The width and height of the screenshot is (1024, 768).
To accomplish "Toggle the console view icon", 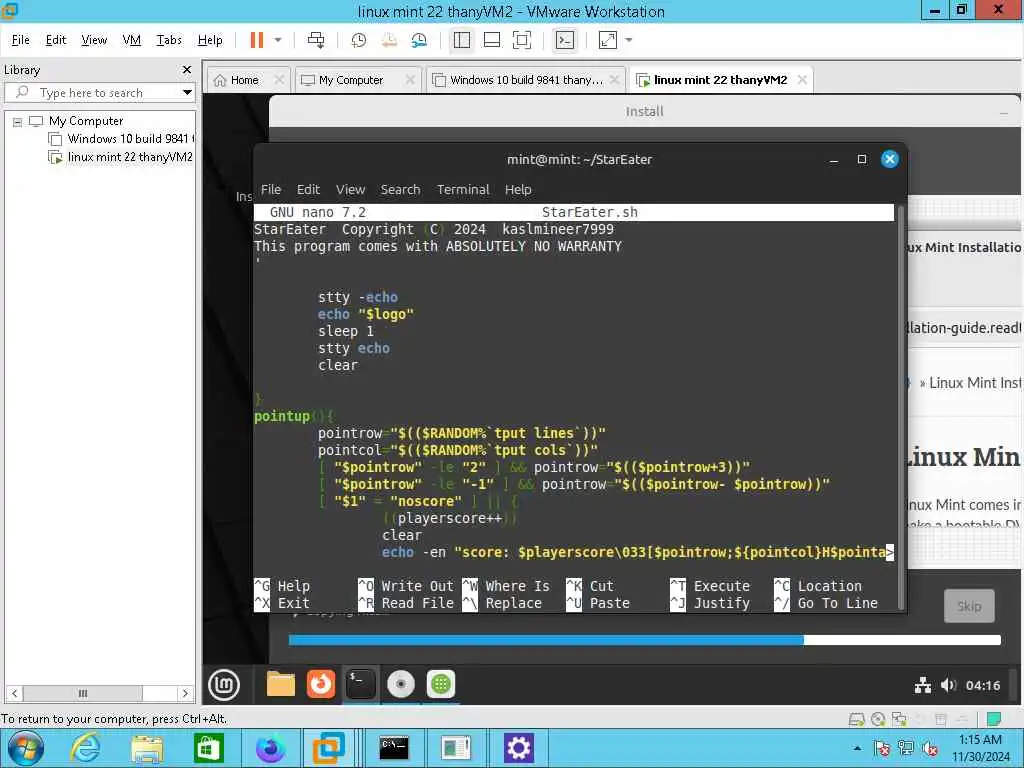I will point(565,40).
